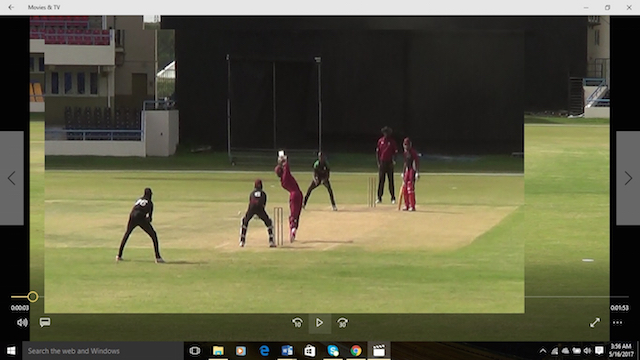Image resolution: width=640 pixels, height=360 pixels.
Task: Minimize the Movies & TV window
Action: click(x=586, y=7)
